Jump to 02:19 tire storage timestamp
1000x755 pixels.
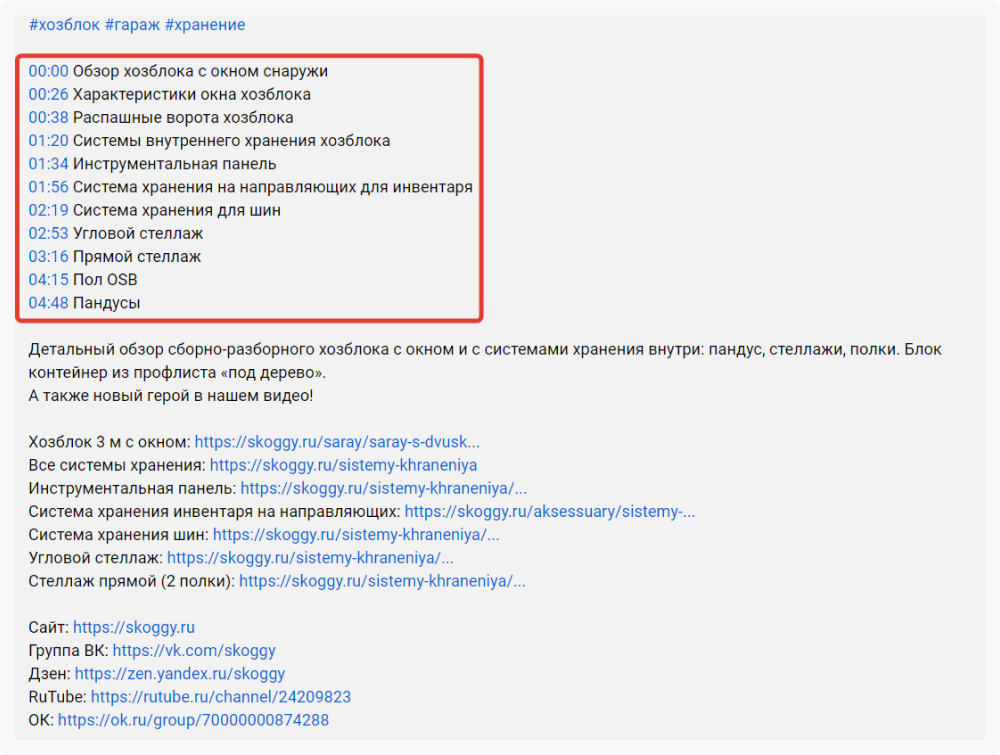48,210
